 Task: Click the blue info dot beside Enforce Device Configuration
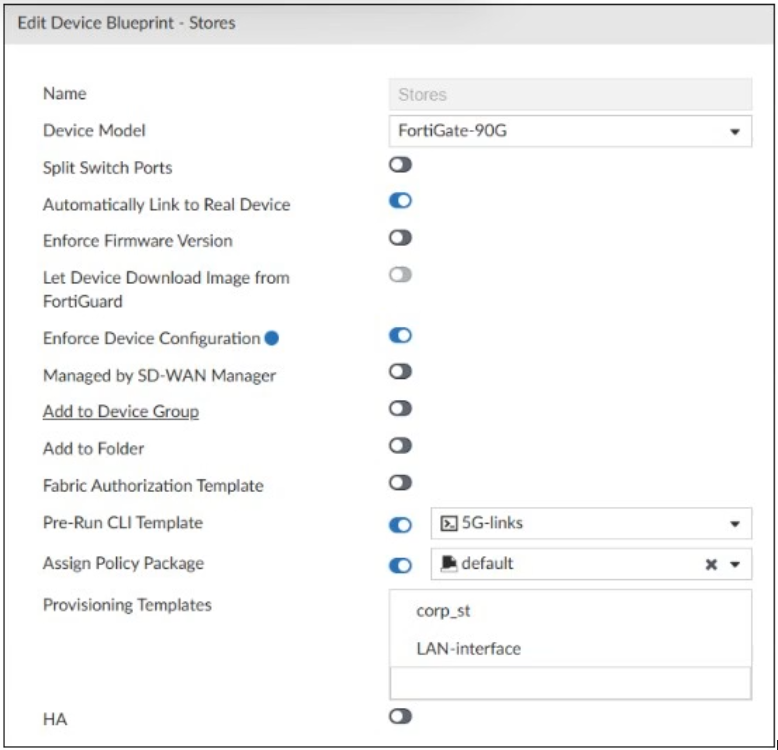(x=272, y=339)
